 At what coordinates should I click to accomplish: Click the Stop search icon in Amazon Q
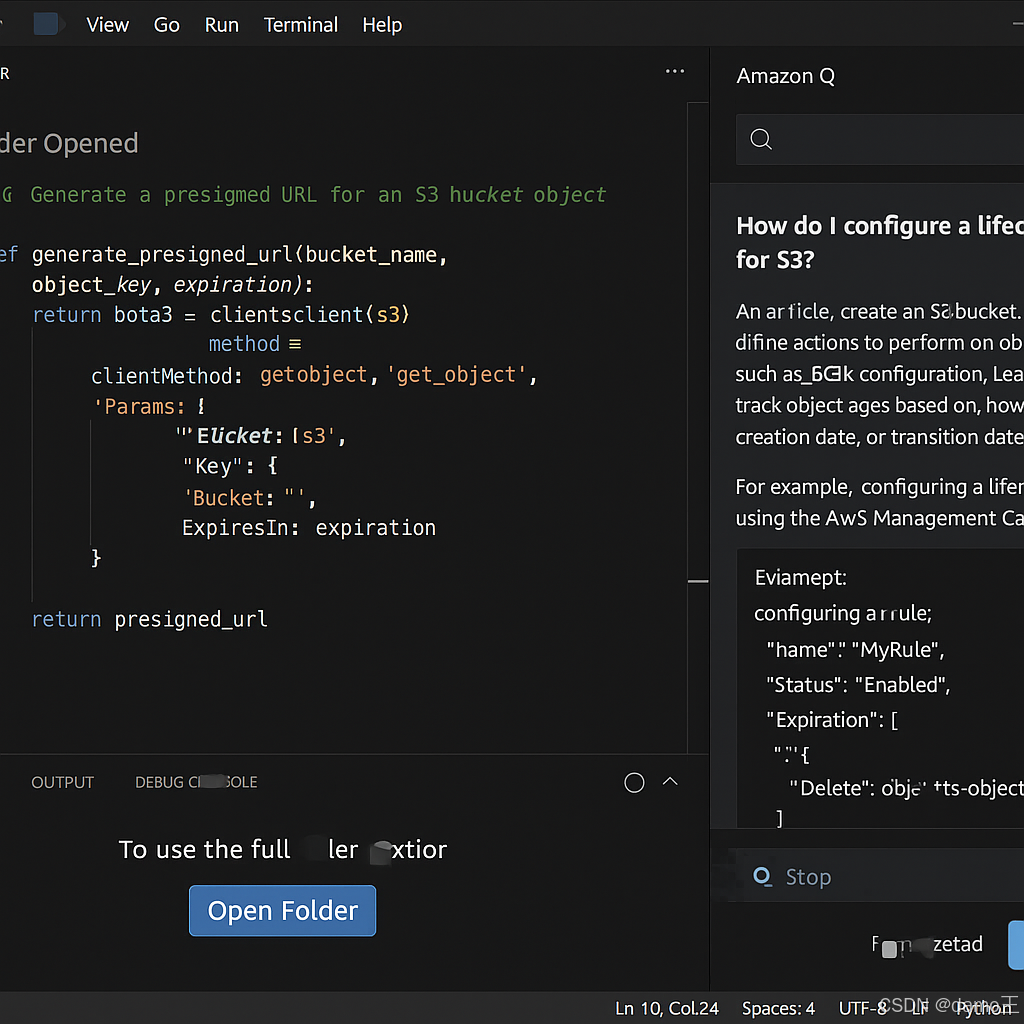762,876
